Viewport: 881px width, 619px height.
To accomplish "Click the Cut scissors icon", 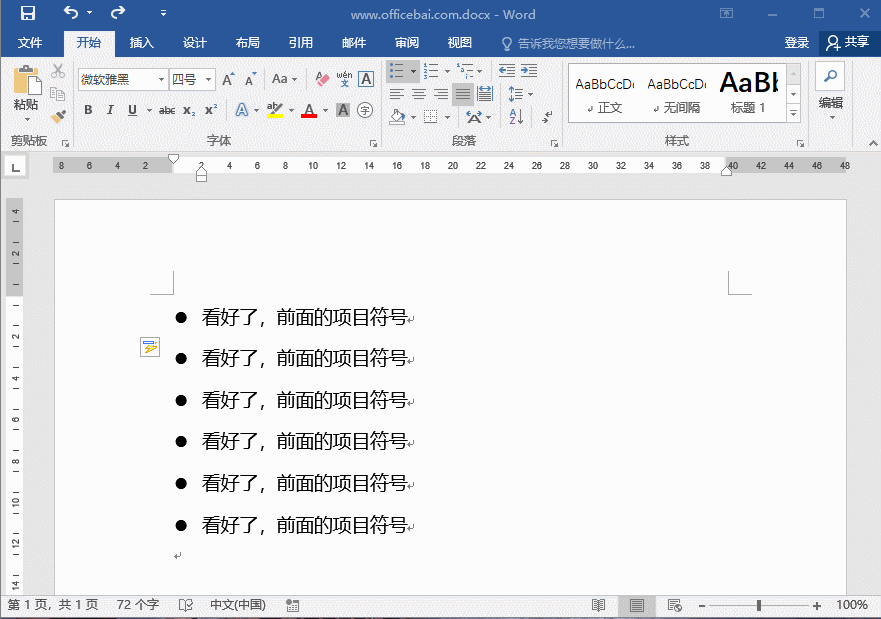I will [x=58, y=71].
